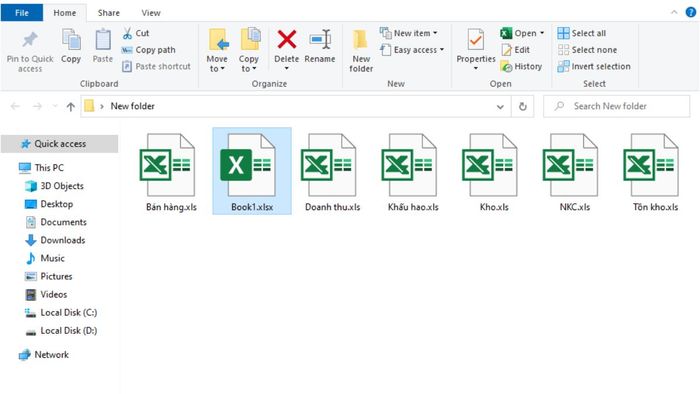Click the Refresh button beside address bar

(x=523, y=106)
